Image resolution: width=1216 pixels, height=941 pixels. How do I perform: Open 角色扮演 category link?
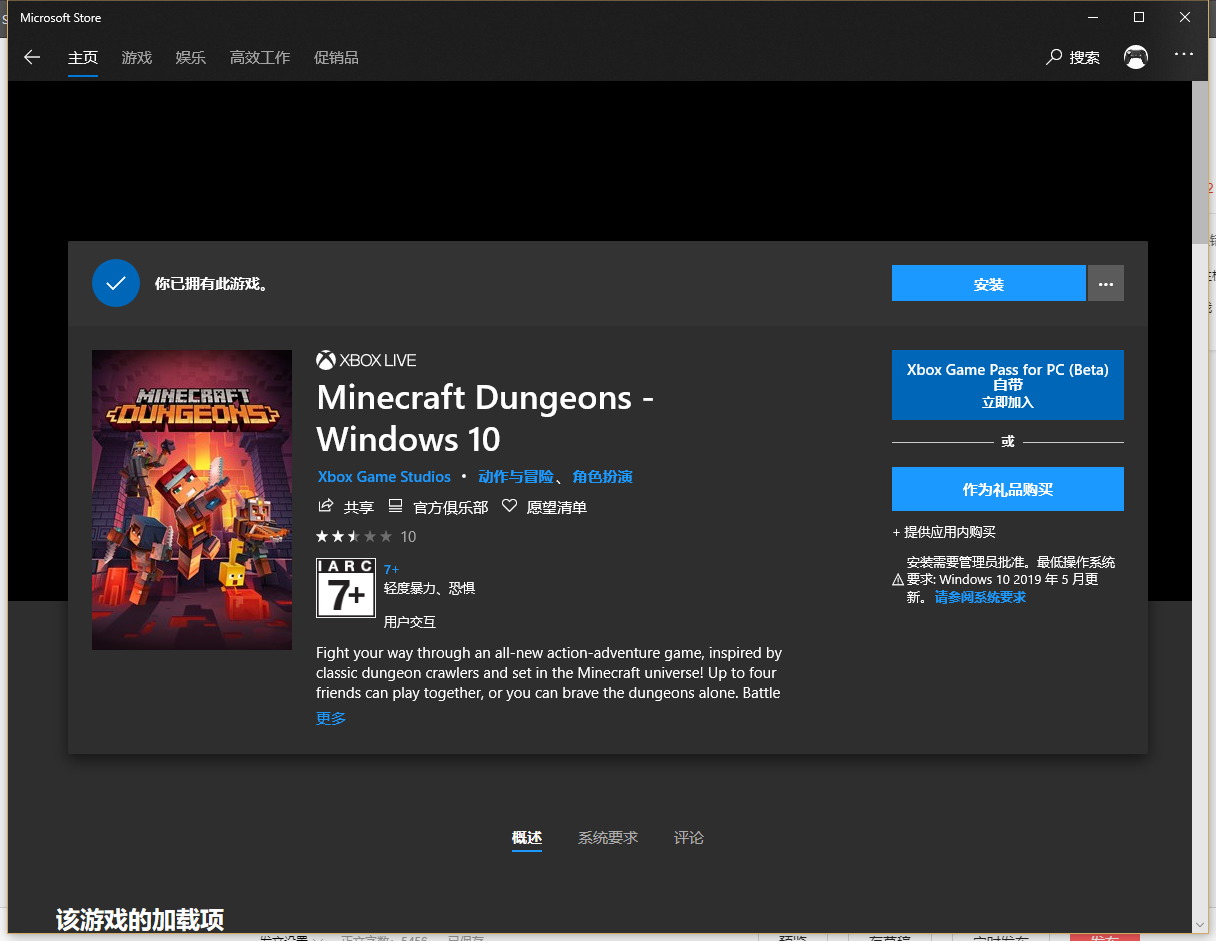click(603, 477)
